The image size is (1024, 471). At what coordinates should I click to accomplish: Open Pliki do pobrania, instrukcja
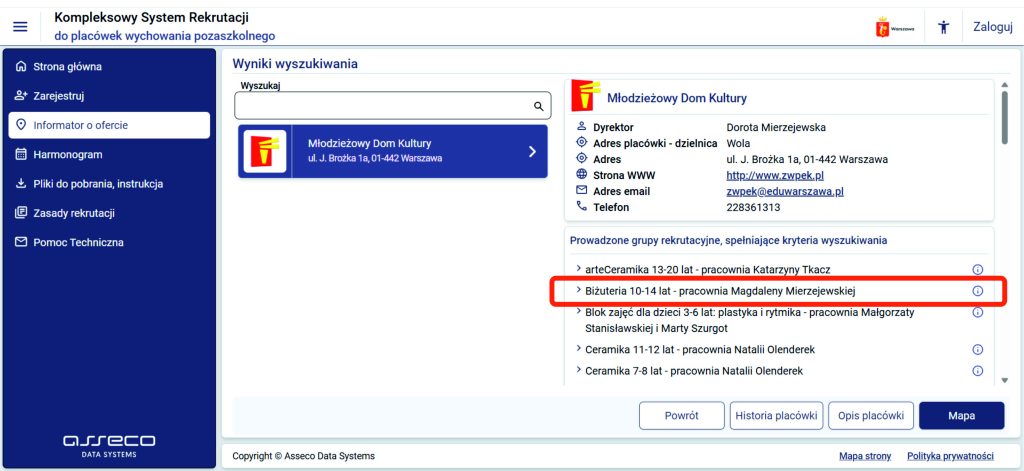click(x=109, y=184)
